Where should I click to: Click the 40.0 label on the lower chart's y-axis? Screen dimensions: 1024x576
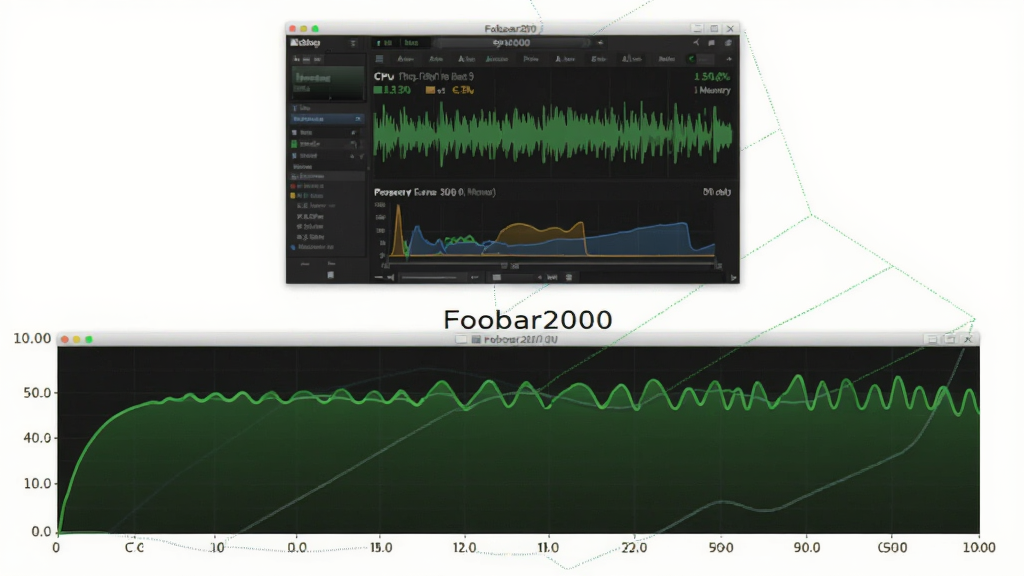tap(37, 438)
